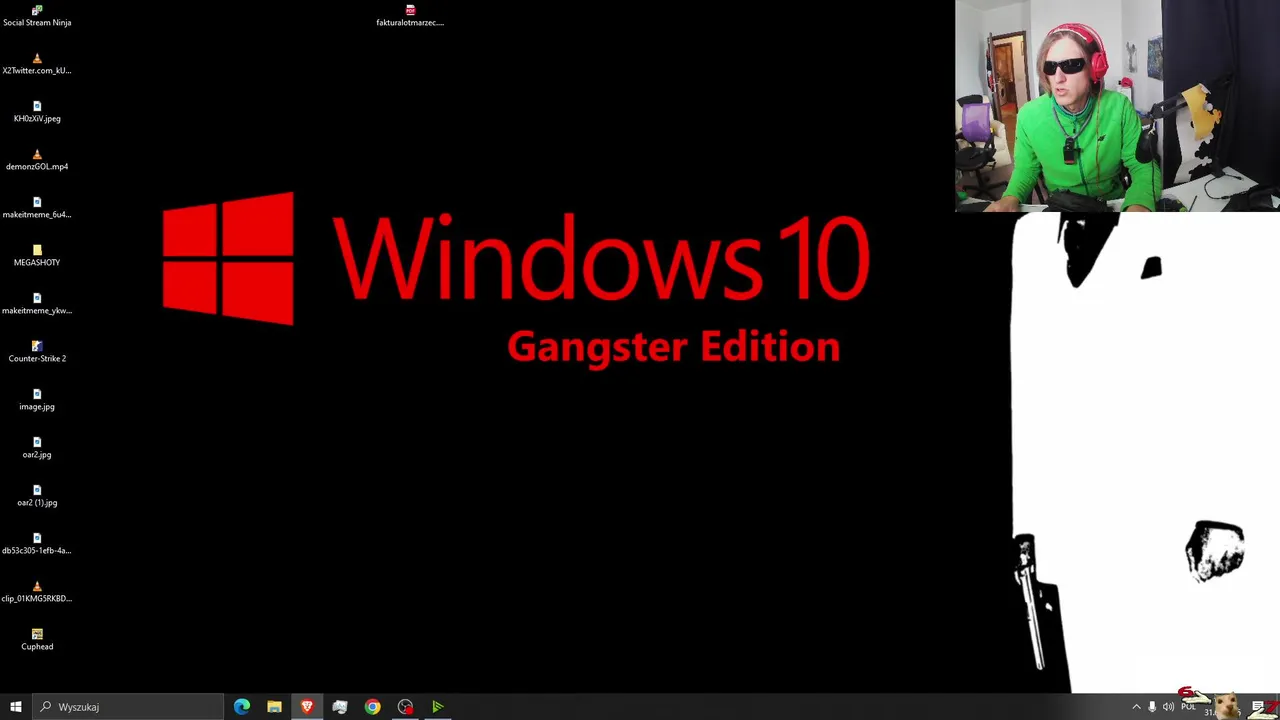Launch the Counter-Strike 2 shortcut

click(37, 352)
